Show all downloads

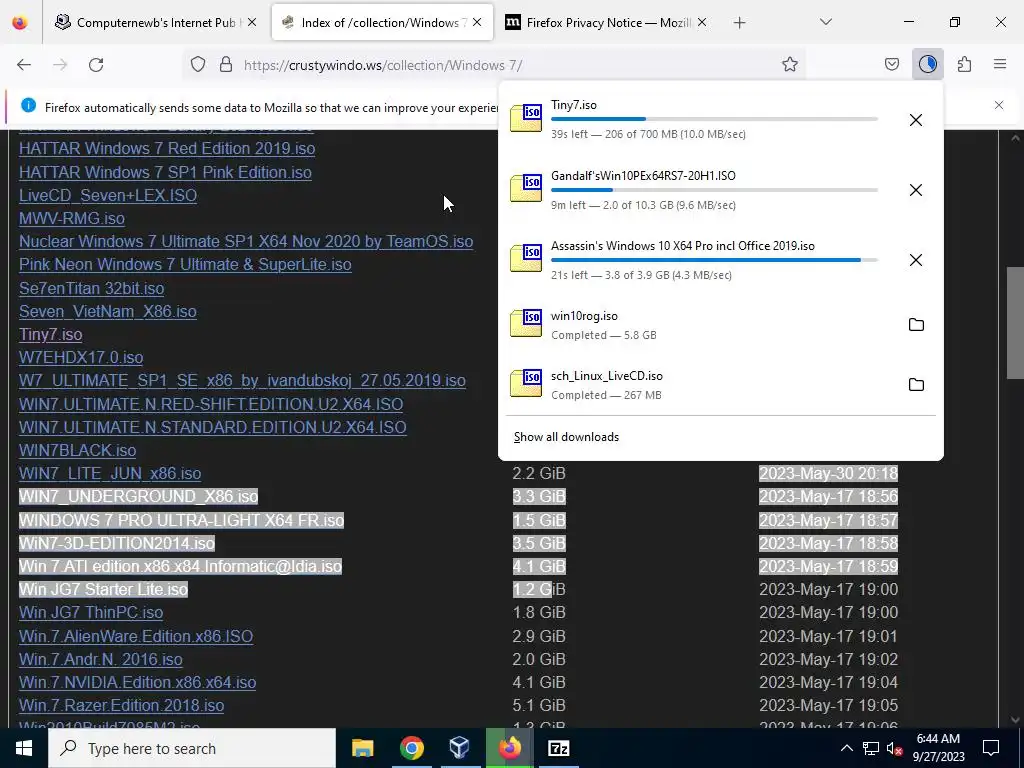[x=566, y=437]
